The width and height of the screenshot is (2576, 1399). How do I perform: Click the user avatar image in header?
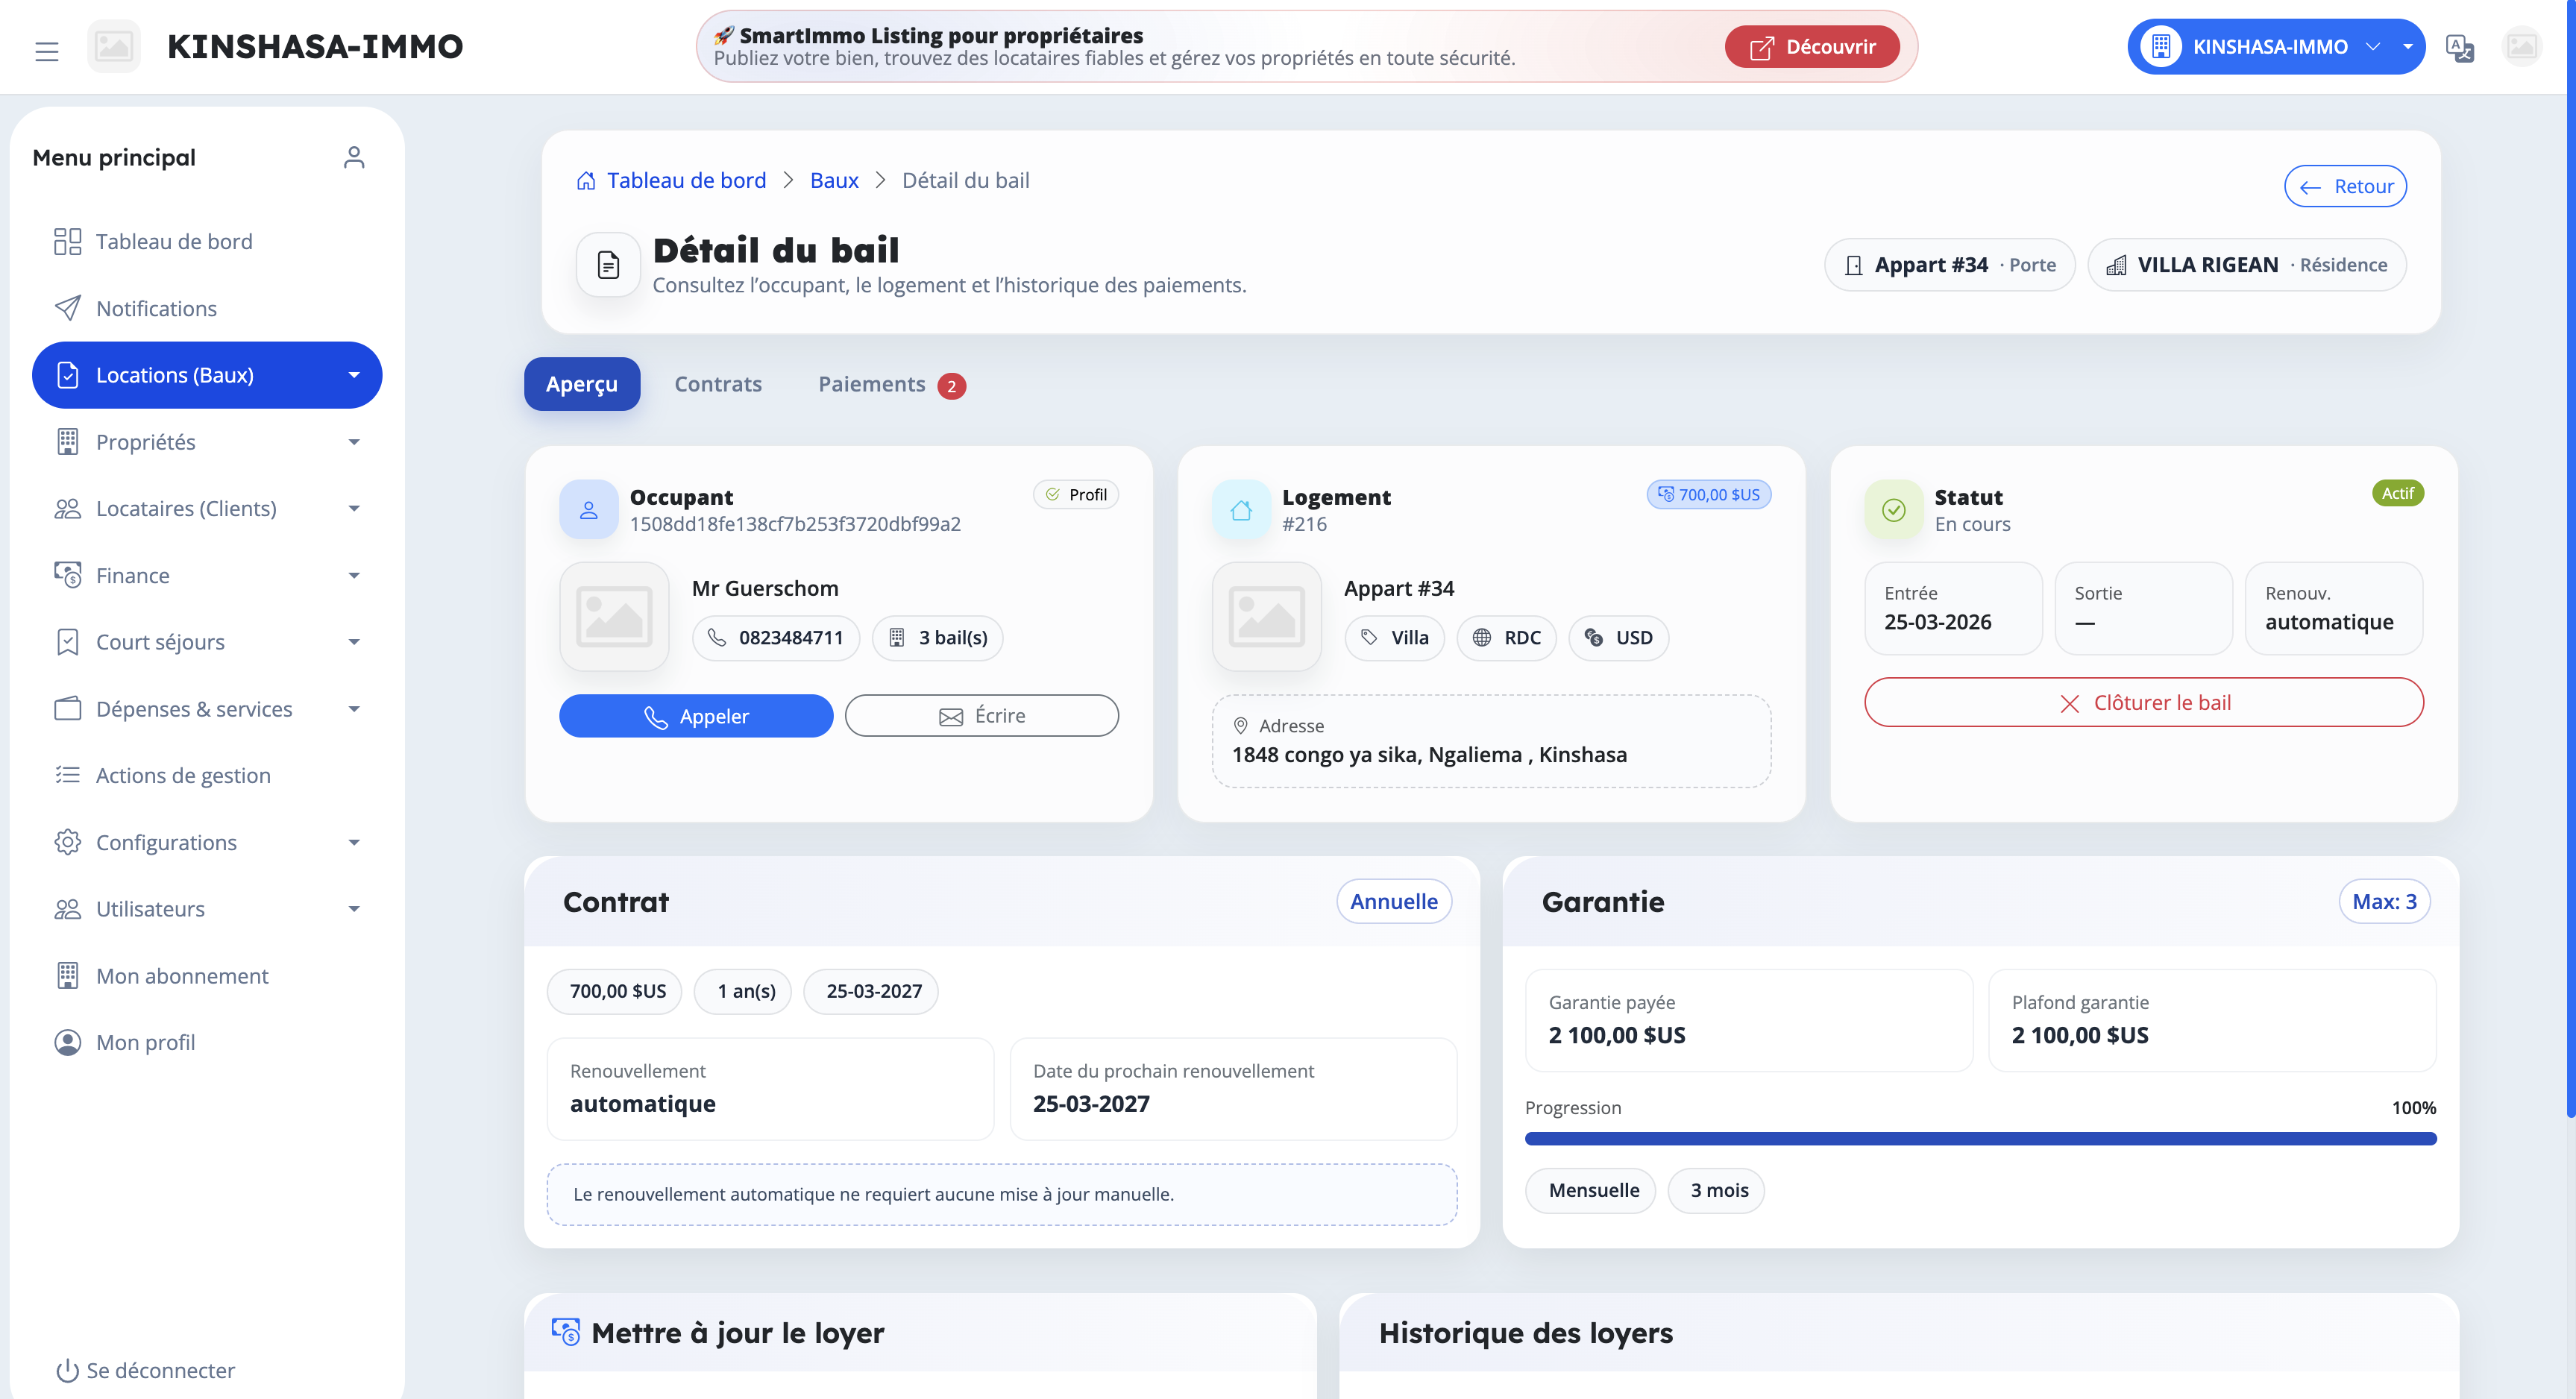(2522, 47)
